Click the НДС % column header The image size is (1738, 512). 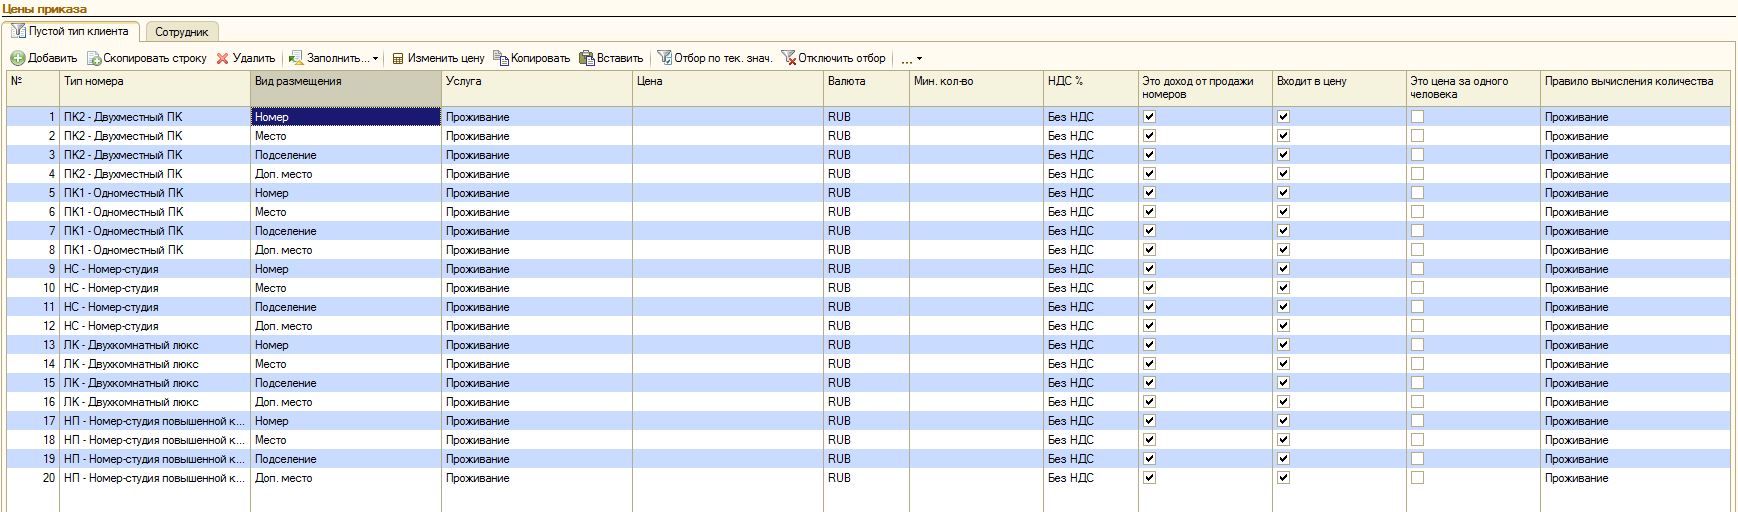(1091, 88)
